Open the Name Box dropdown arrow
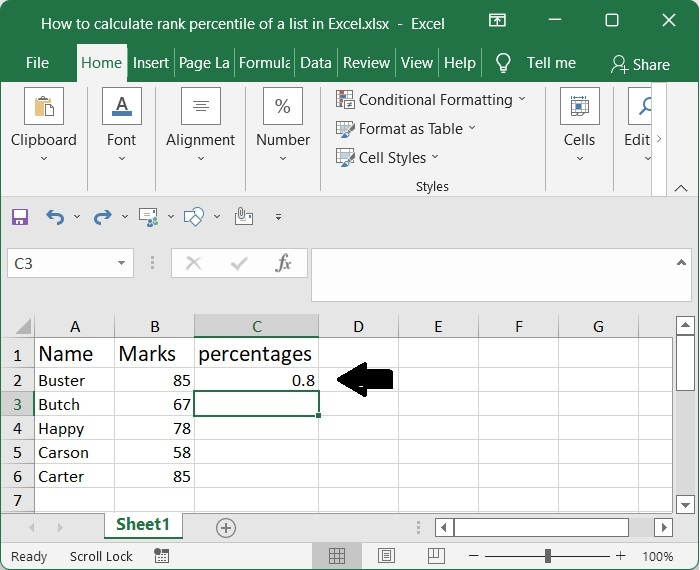This screenshot has height=570, width=700. pyautogui.click(x=122, y=264)
